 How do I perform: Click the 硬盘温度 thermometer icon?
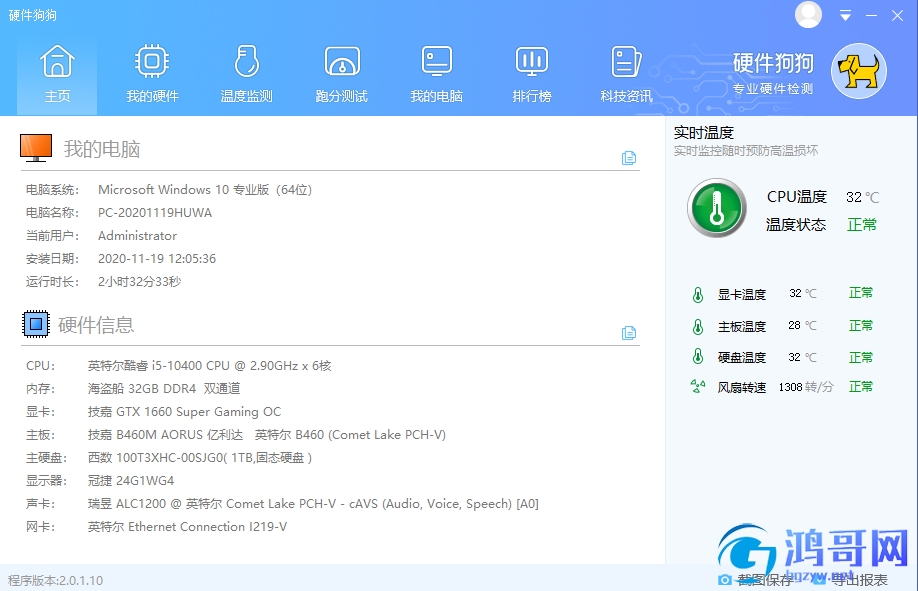697,357
